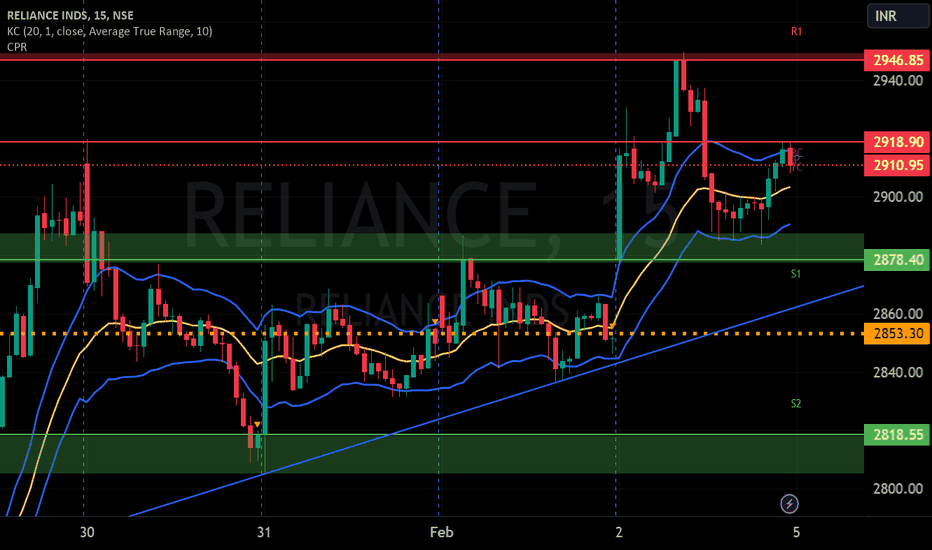This screenshot has height=550, width=932.
Task: Click the 30 date label on time axis
Action: 87,532
